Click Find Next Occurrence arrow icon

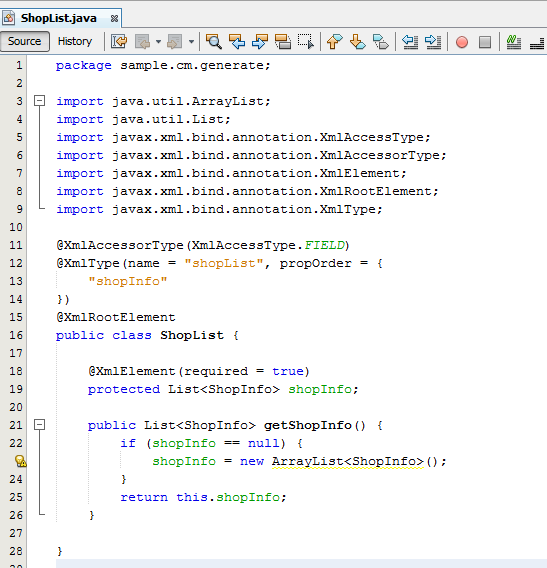(259, 42)
